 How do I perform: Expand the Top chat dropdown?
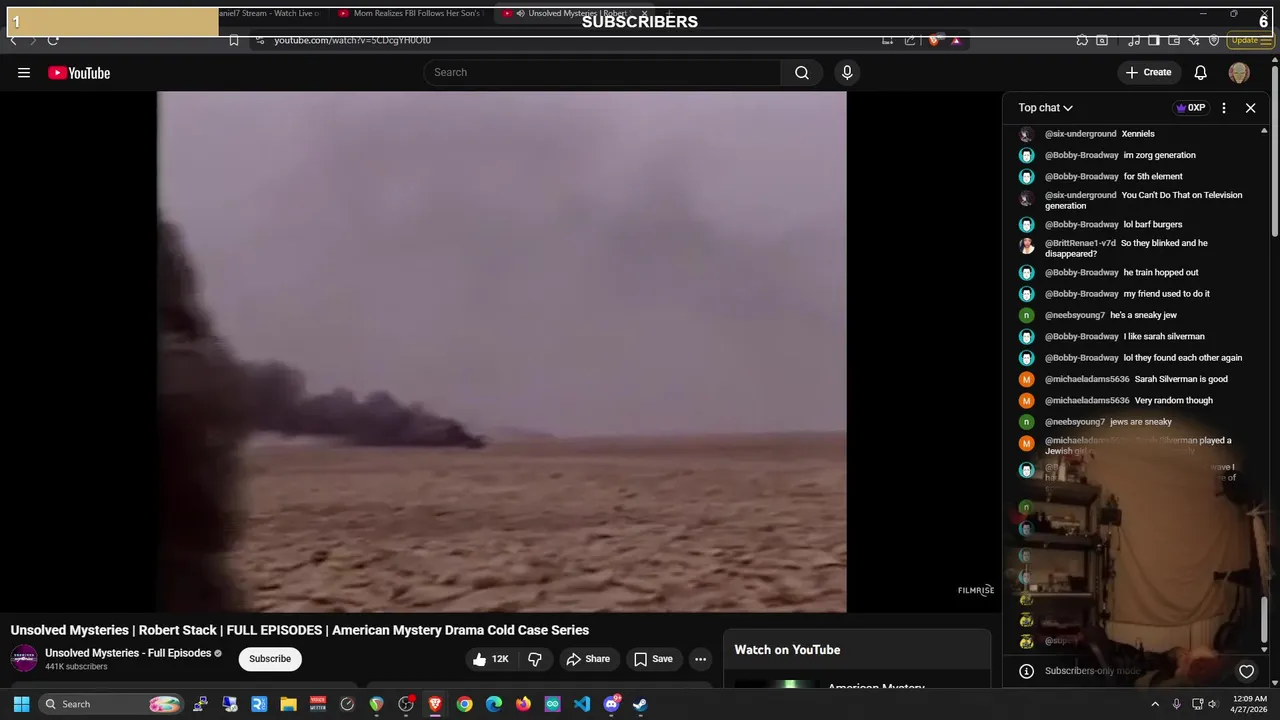pos(1046,108)
